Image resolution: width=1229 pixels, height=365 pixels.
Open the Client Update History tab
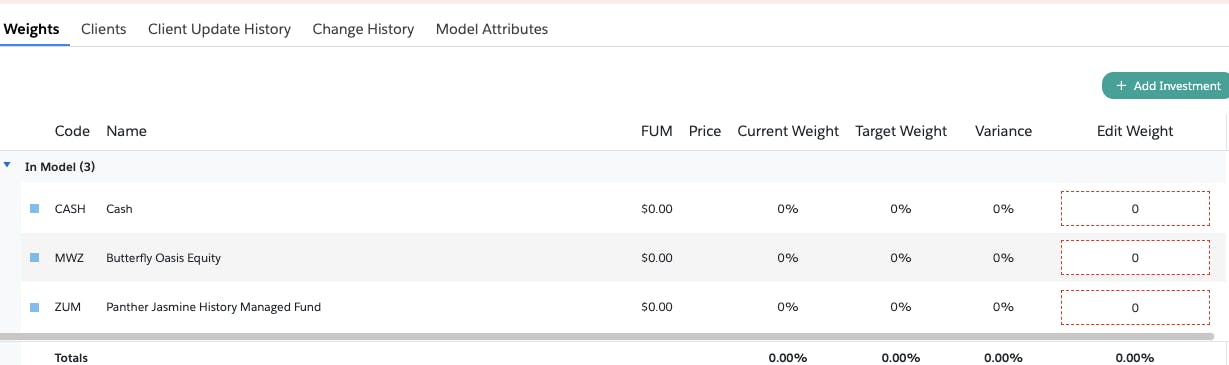point(219,29)
